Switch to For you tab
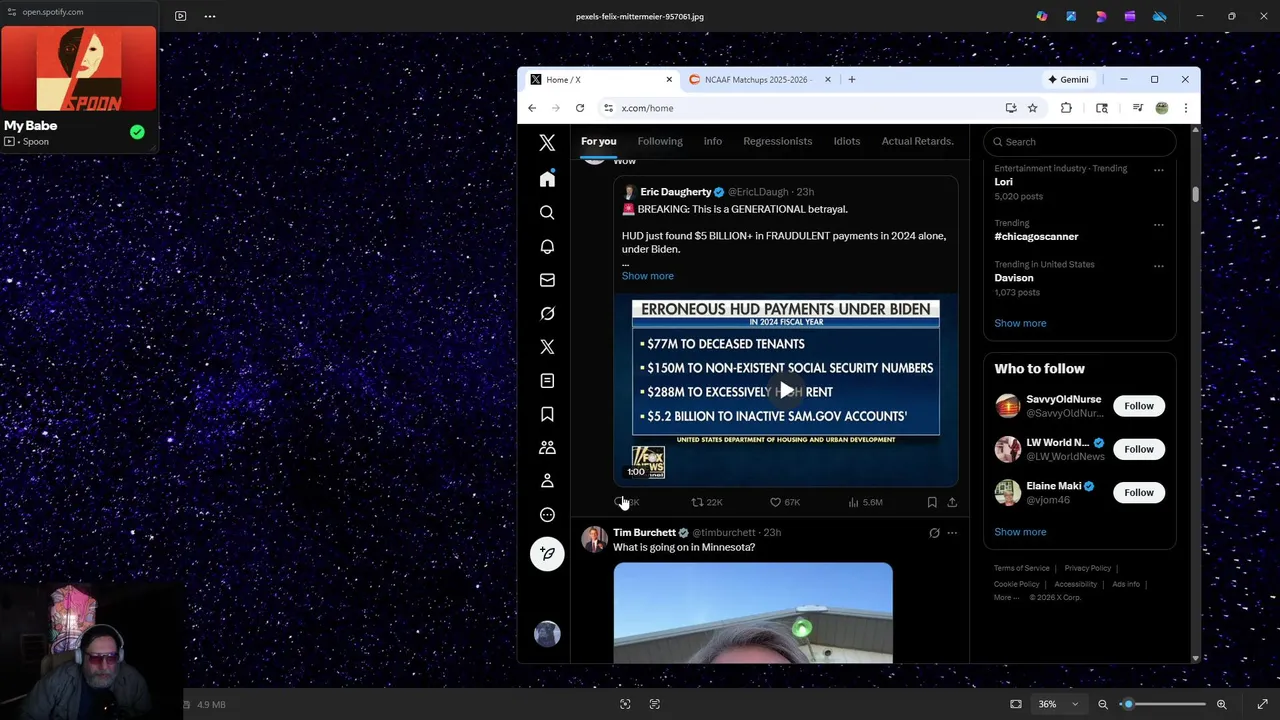Image resolution: width=1280 pixels, height=720 pixels. (x=599, y=142)
